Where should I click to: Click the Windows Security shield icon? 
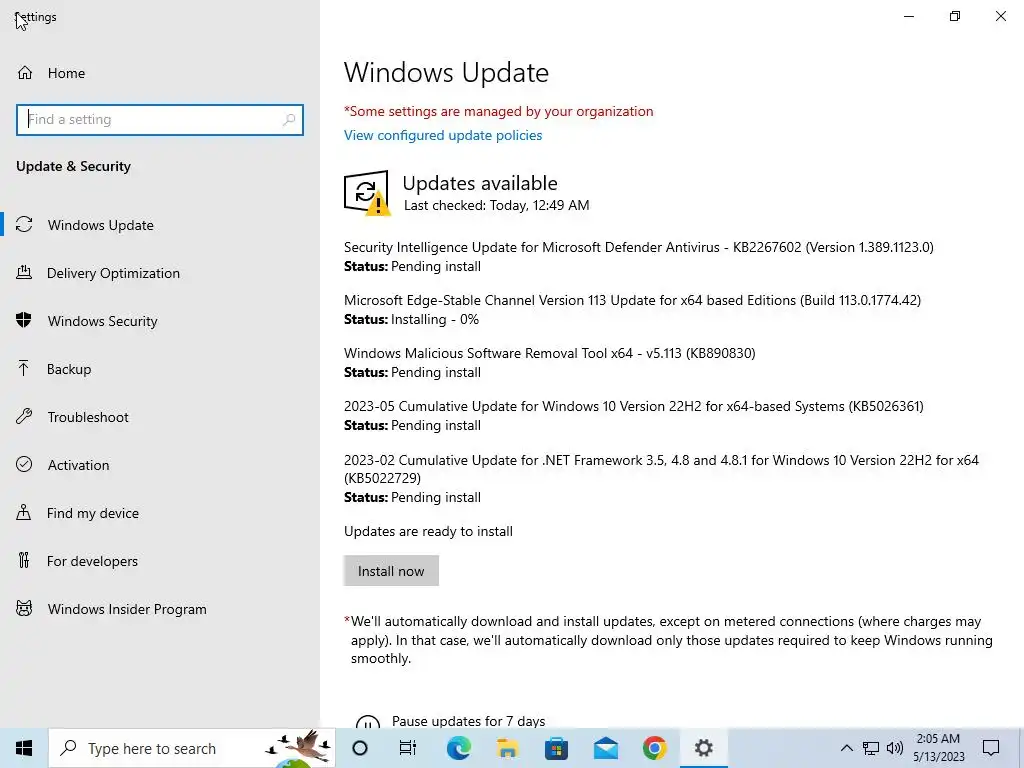click(x=24, y=321)
